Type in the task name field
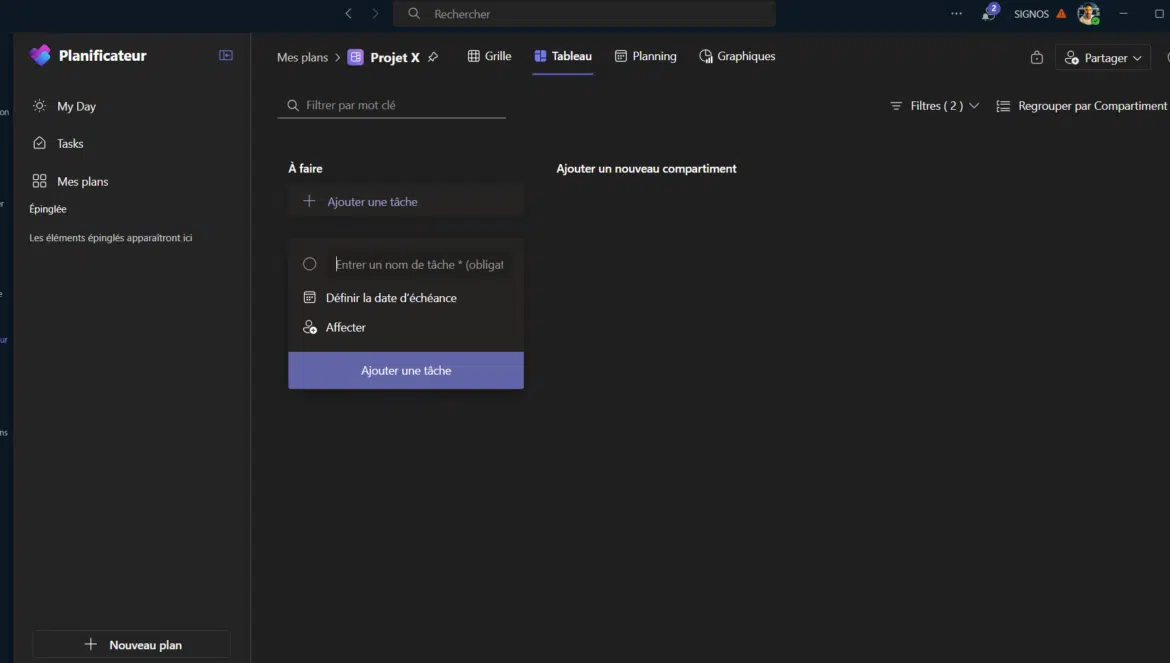 [419, 265]
